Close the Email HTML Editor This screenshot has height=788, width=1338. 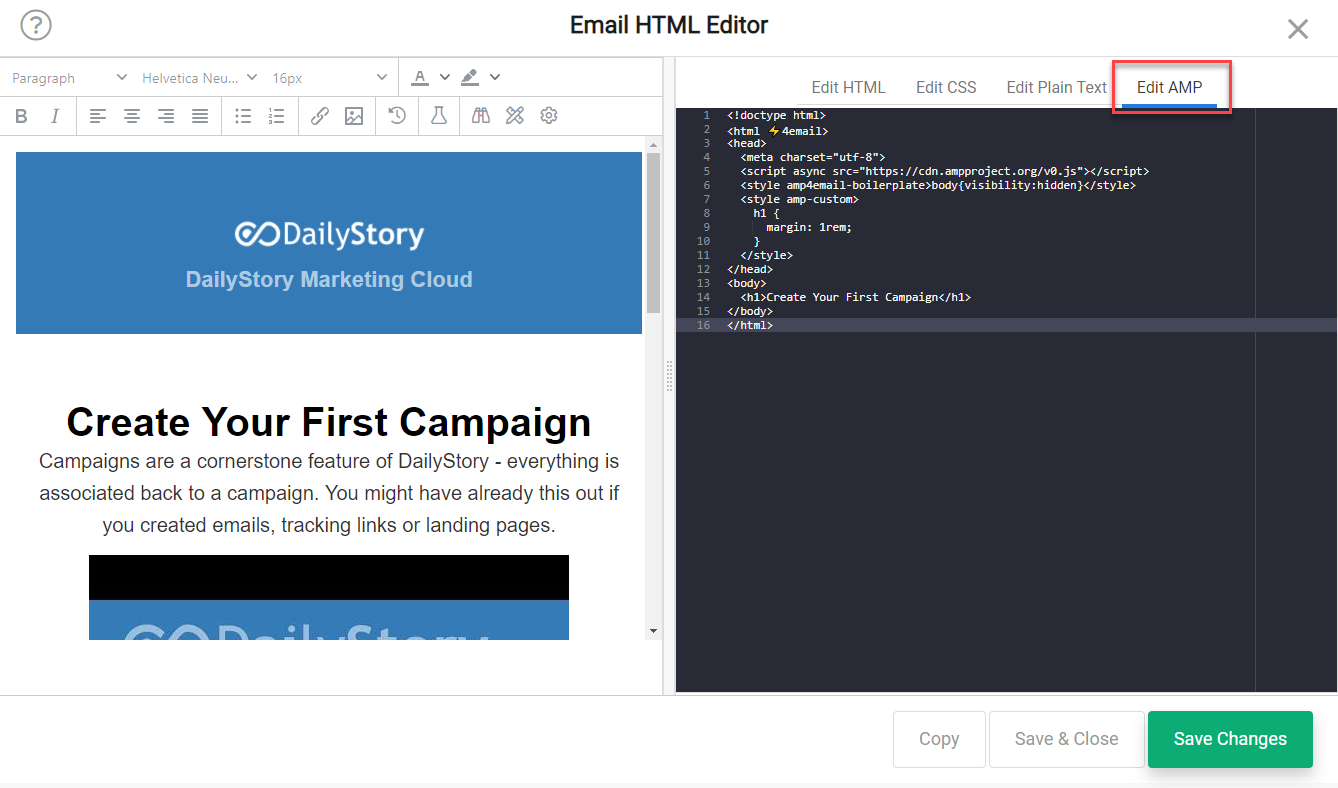point(1298,29)
